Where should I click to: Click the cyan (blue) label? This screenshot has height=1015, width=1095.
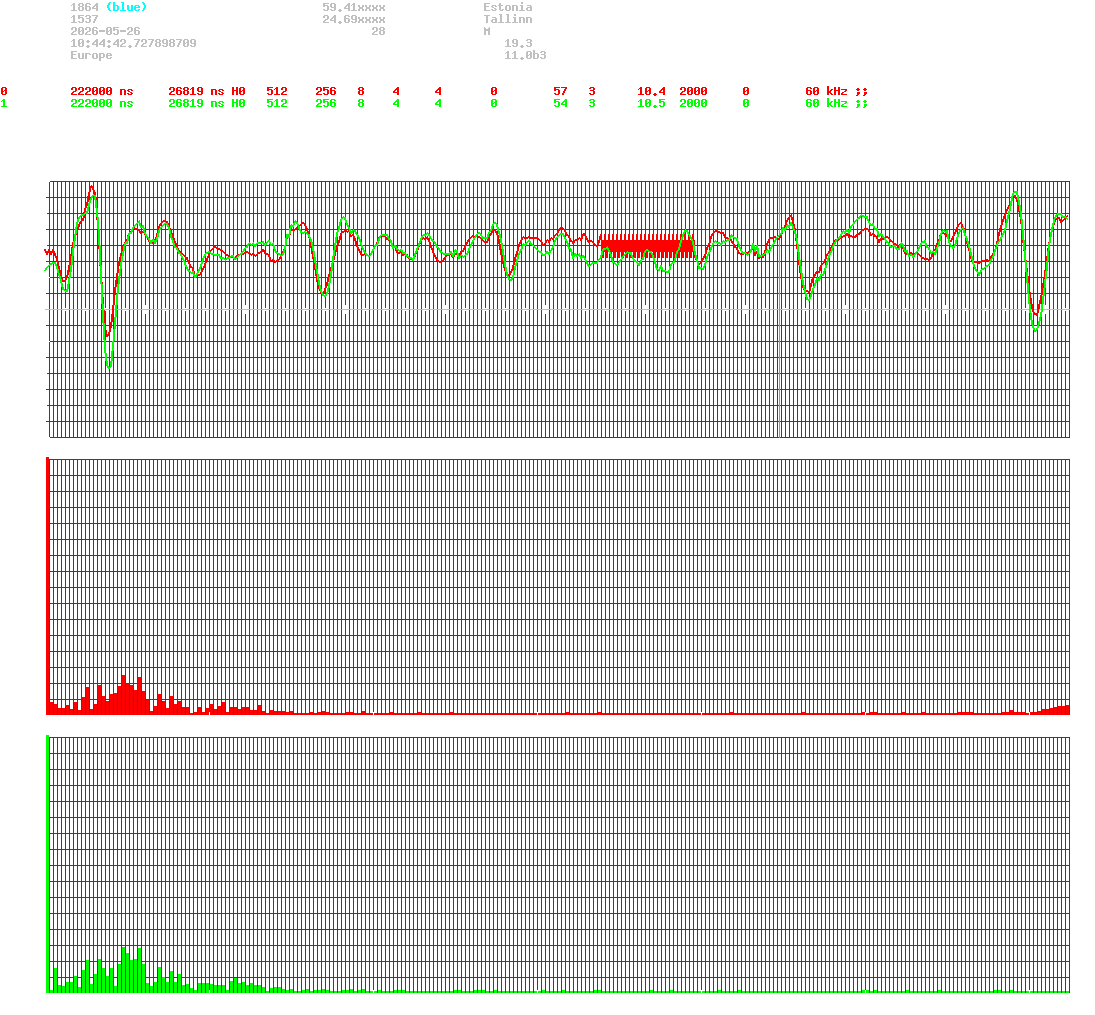(x=126, y=7)
